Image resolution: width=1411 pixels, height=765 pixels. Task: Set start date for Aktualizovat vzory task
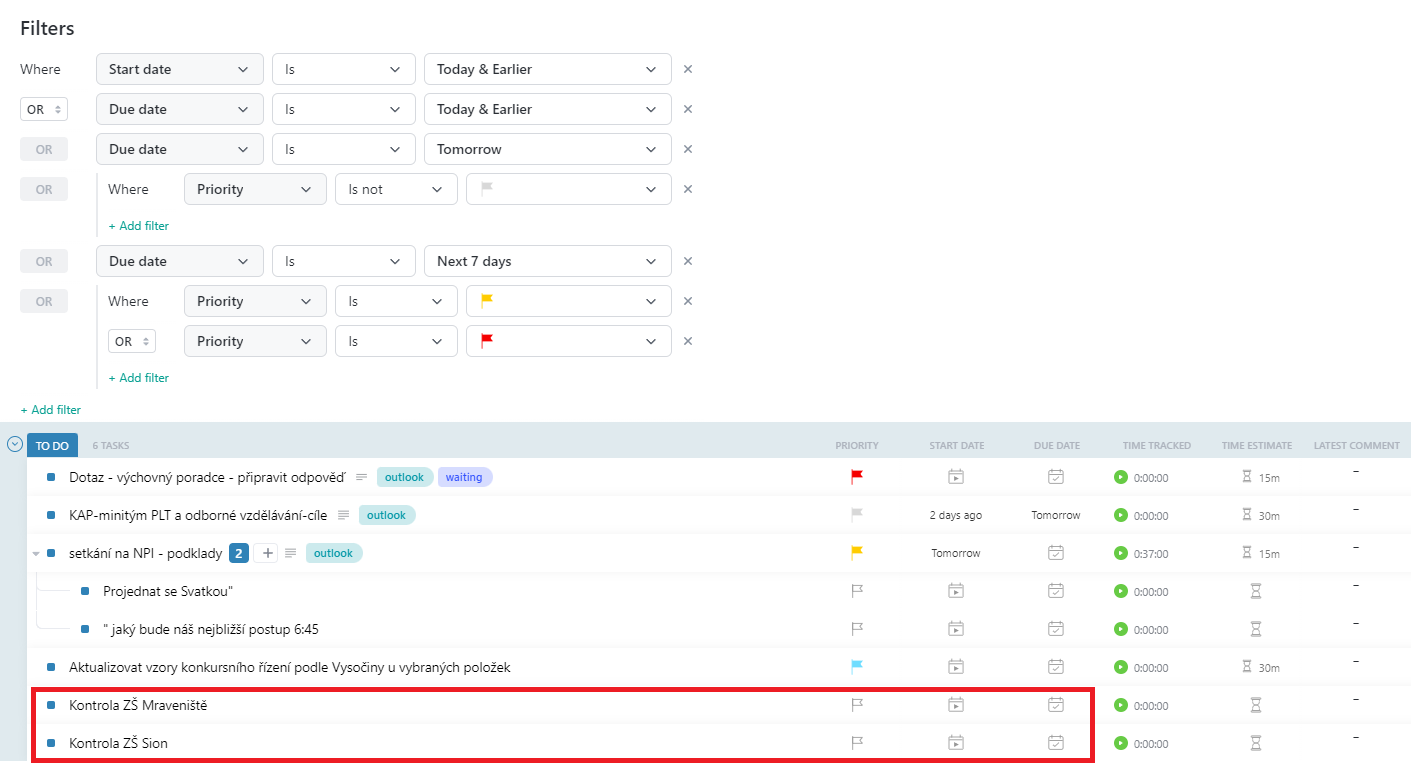click(x=956, y=667)
